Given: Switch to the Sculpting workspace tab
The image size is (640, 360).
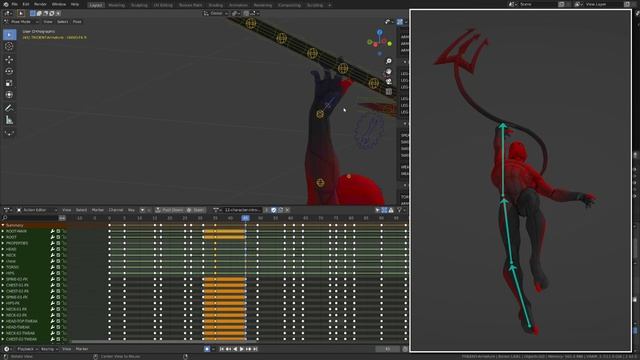Looking at the screenshot, I should tap(139, 5).
